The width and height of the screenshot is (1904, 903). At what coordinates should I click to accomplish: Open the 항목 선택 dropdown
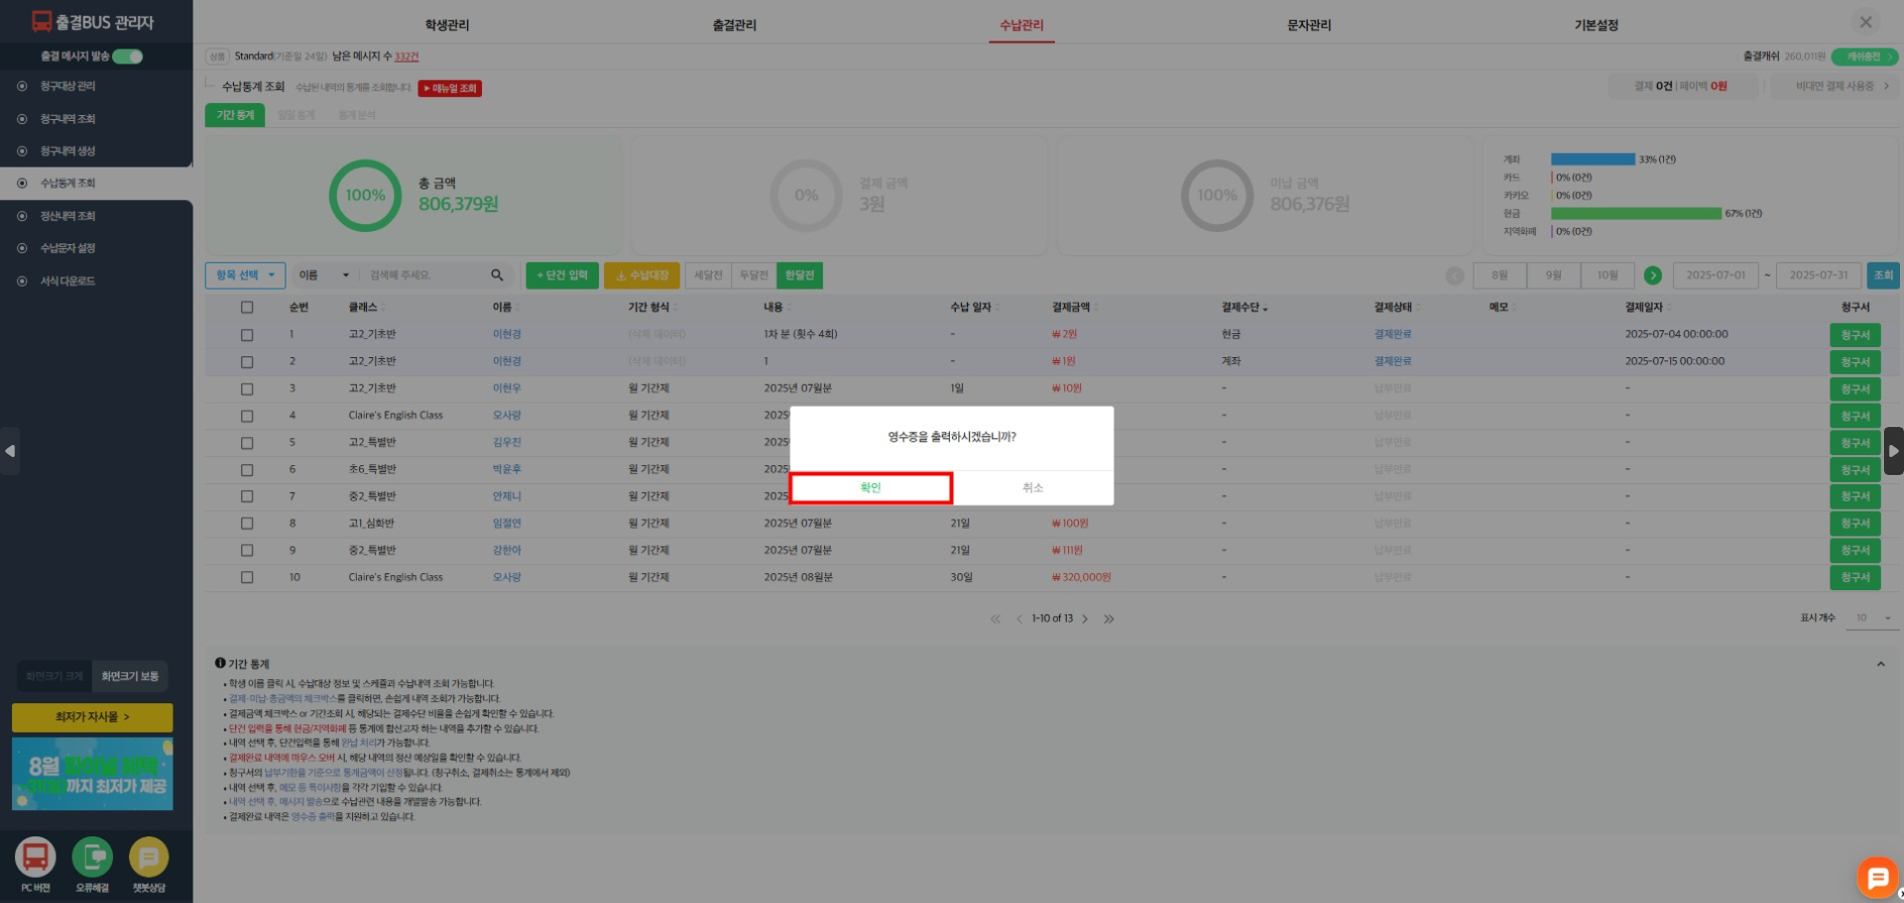pyautogui.click(x=245, y=275)
